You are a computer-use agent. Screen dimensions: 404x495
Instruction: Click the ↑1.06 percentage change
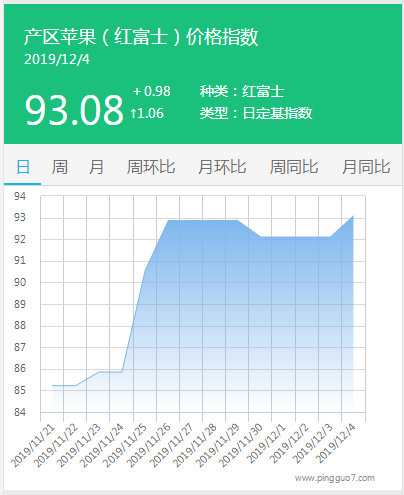click(147, 113)
